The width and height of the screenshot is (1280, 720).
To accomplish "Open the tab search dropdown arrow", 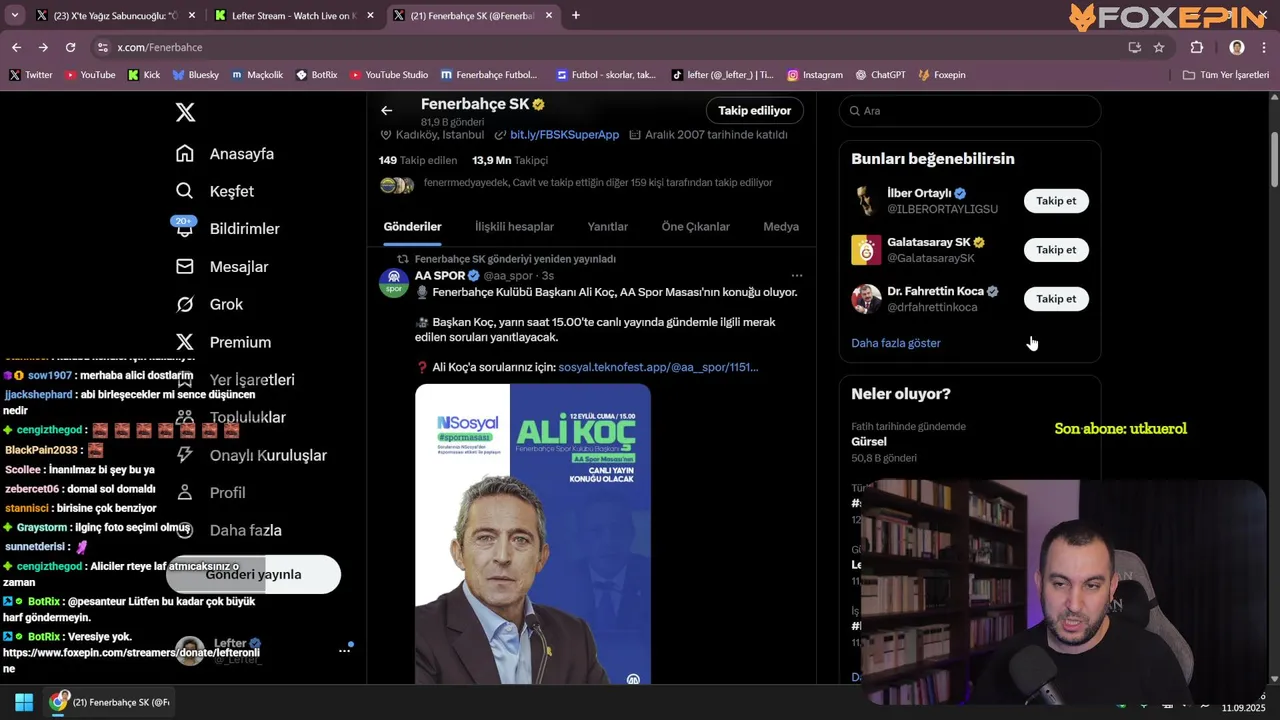I will [15, 15].
